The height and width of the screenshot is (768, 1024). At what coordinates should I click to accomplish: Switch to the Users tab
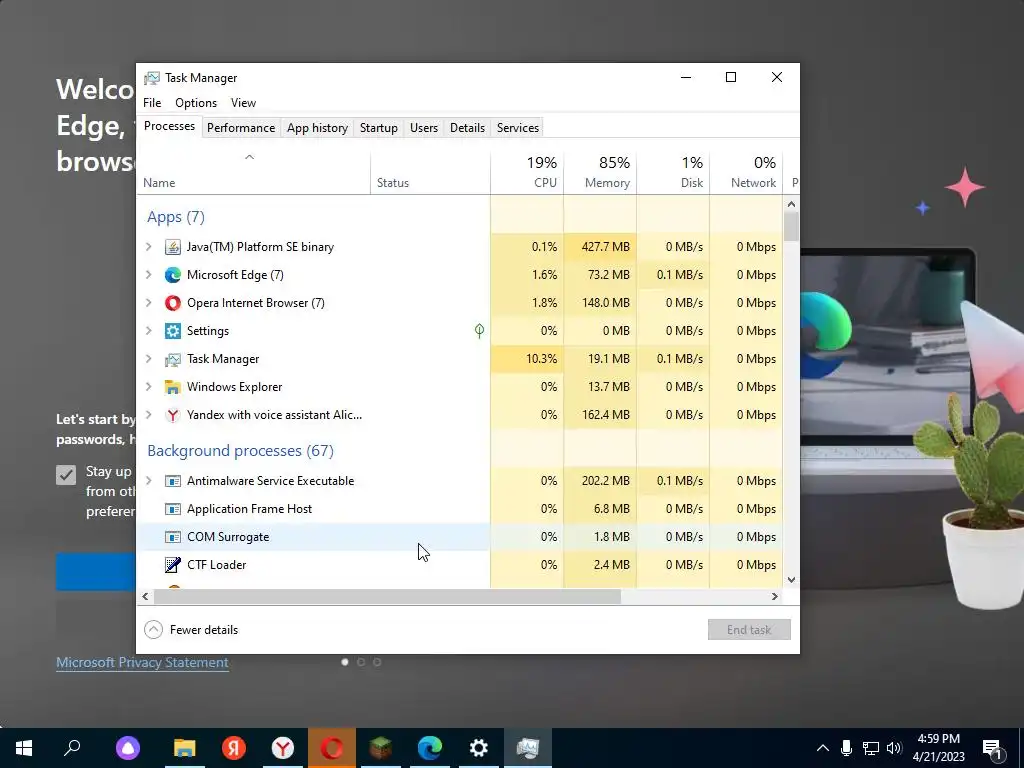coord(424,128)
